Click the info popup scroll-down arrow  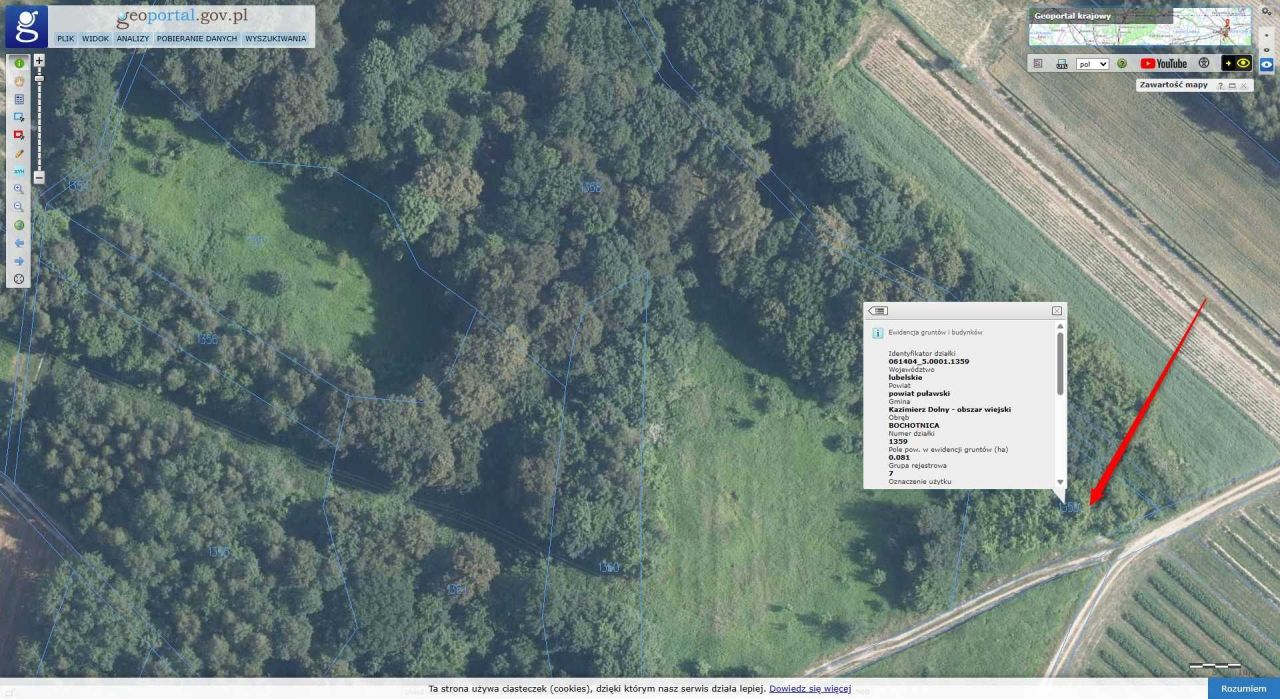click(x=1060, y=483)
